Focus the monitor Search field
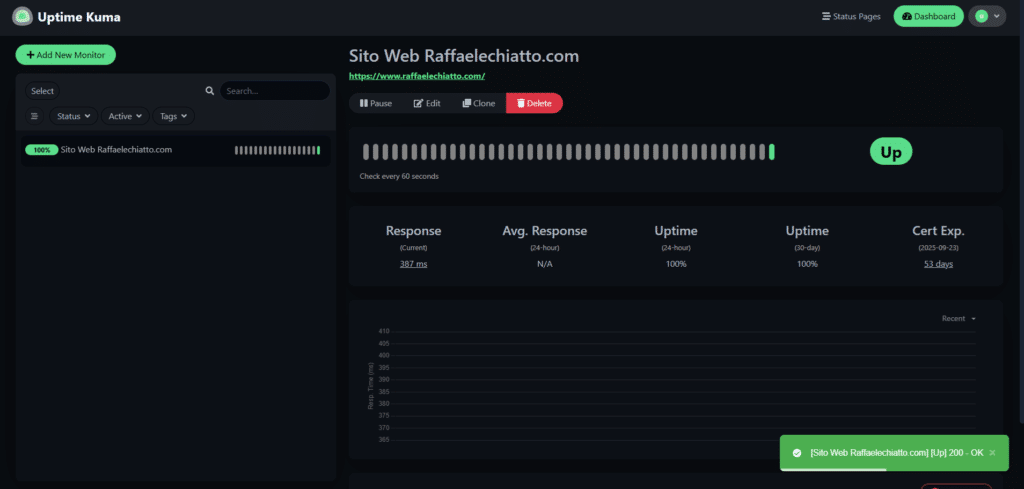The image size is (1024, 489). coord(274,91)
